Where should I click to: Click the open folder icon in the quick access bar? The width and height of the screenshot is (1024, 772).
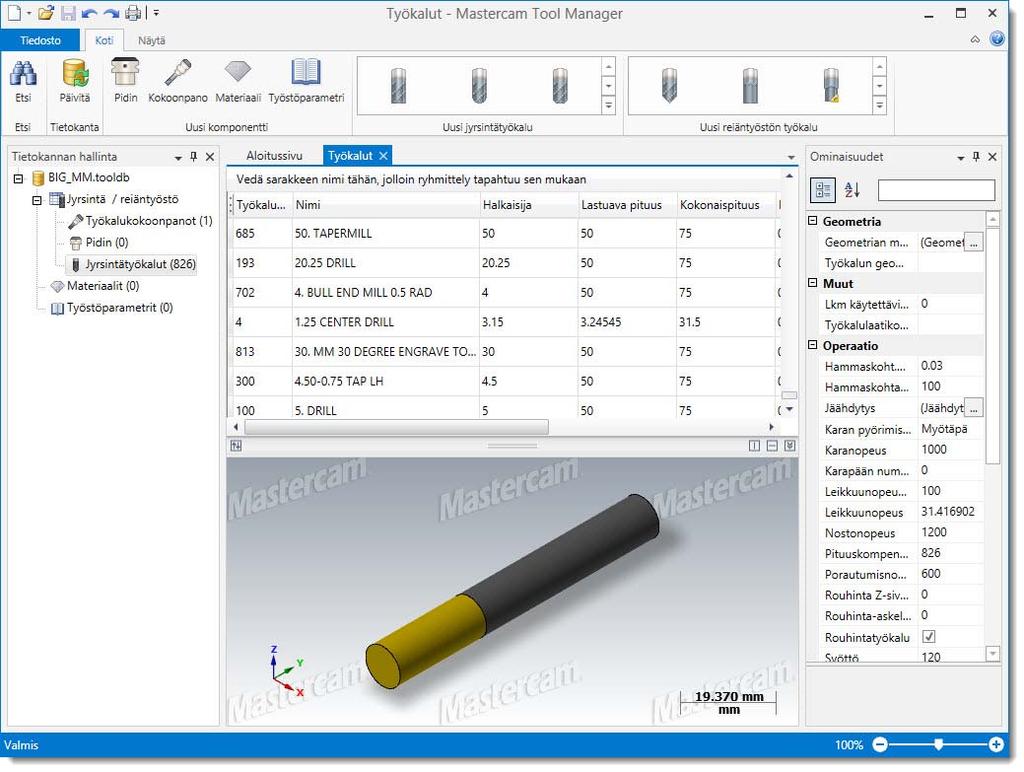pos(46,12)
